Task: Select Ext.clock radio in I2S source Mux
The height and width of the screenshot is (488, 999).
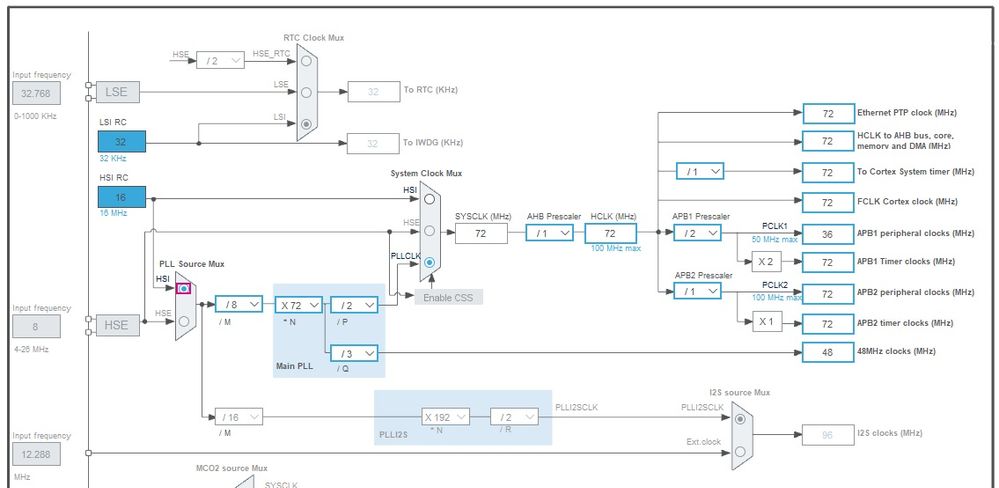Action: pos(740,451)
